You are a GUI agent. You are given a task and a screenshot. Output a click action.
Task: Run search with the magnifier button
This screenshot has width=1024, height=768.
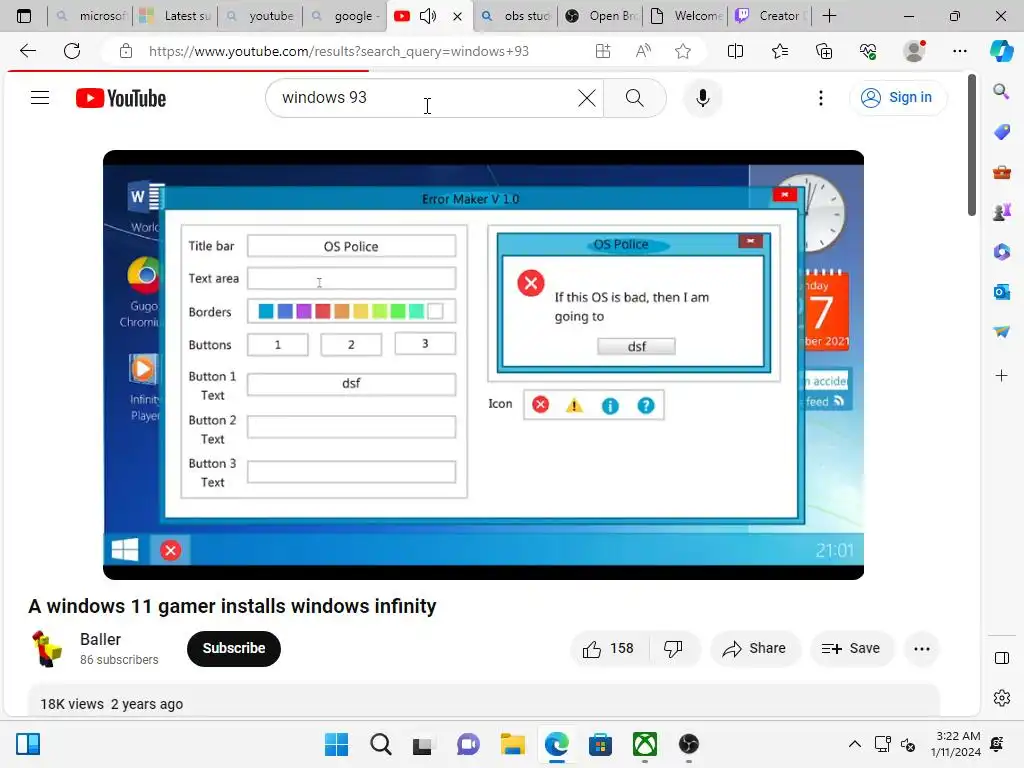634,98
